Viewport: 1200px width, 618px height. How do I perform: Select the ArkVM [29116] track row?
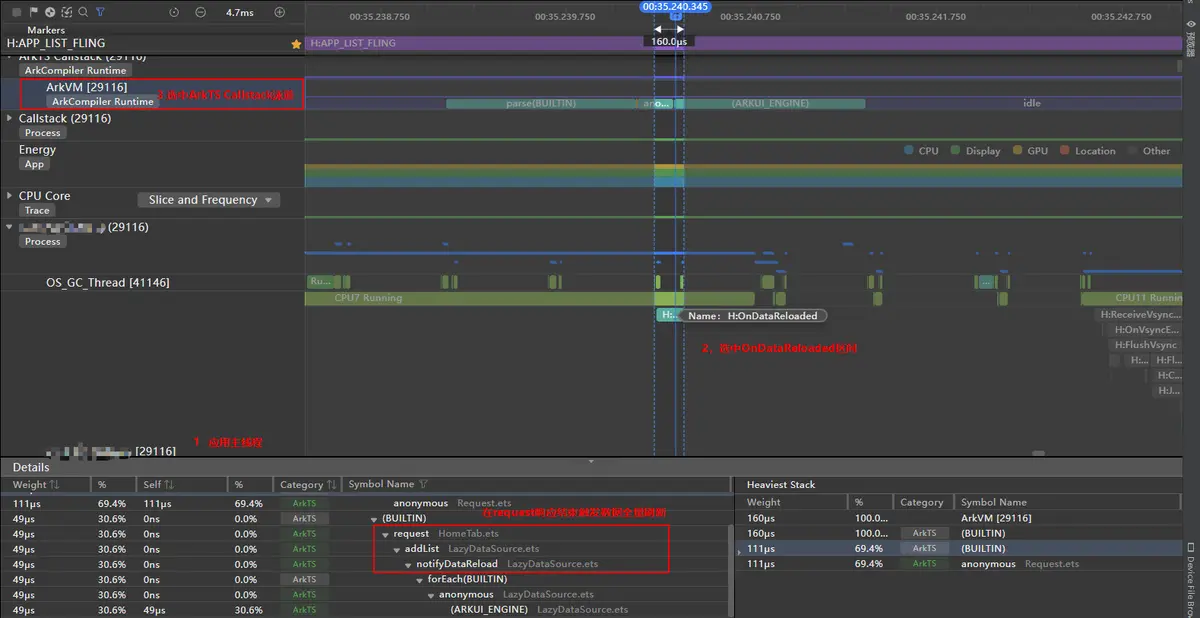[152, 94]
